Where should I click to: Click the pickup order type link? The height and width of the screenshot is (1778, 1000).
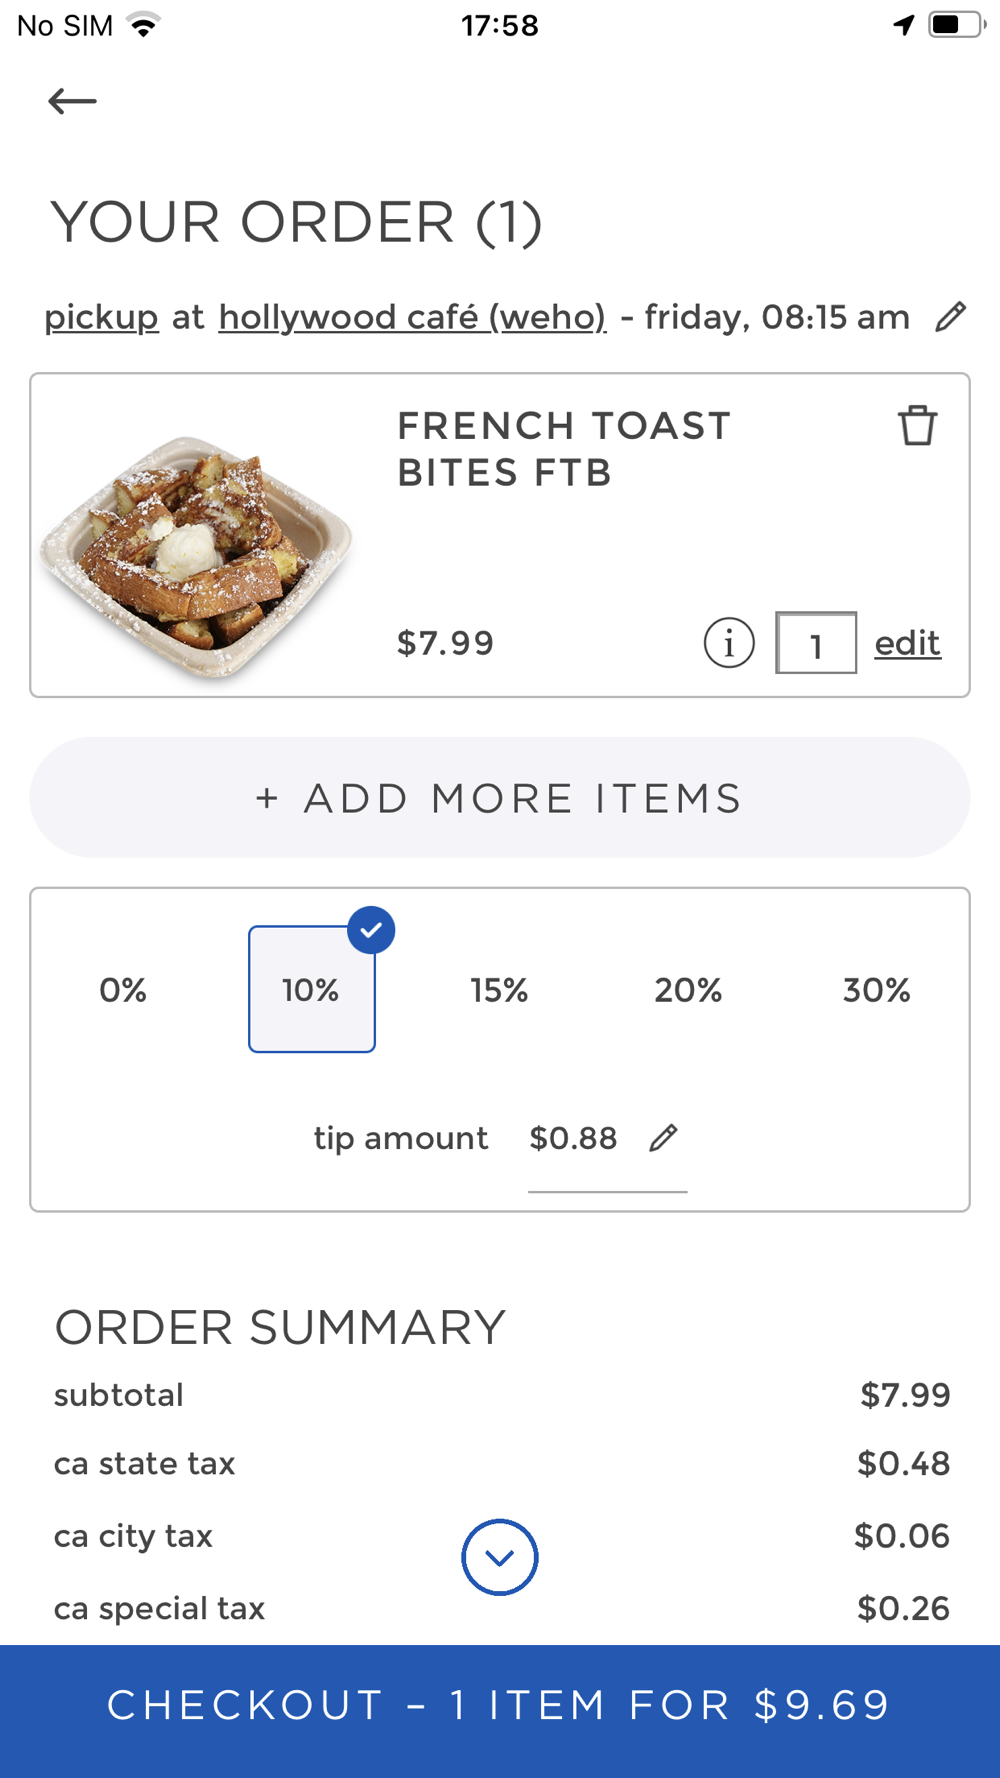[x=101, y=317]
